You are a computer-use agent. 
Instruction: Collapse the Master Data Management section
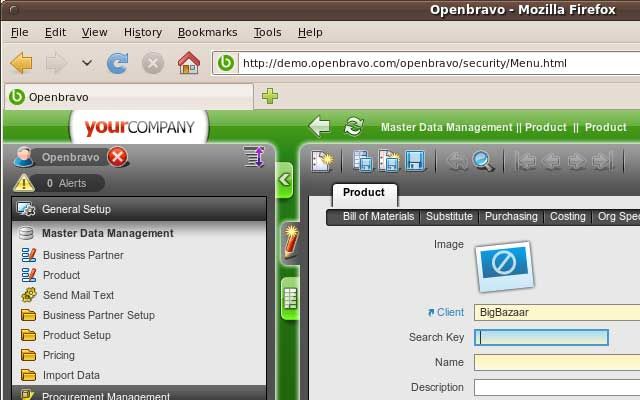click(139, 233)
